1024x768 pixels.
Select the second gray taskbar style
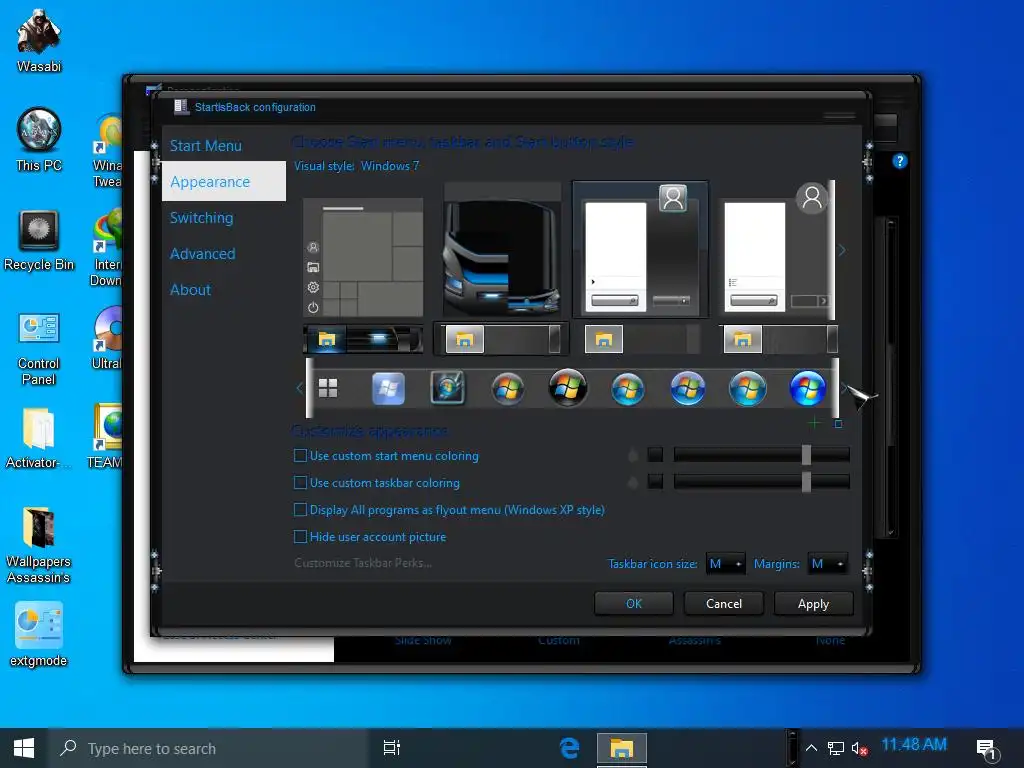click(x=502, y=339)
